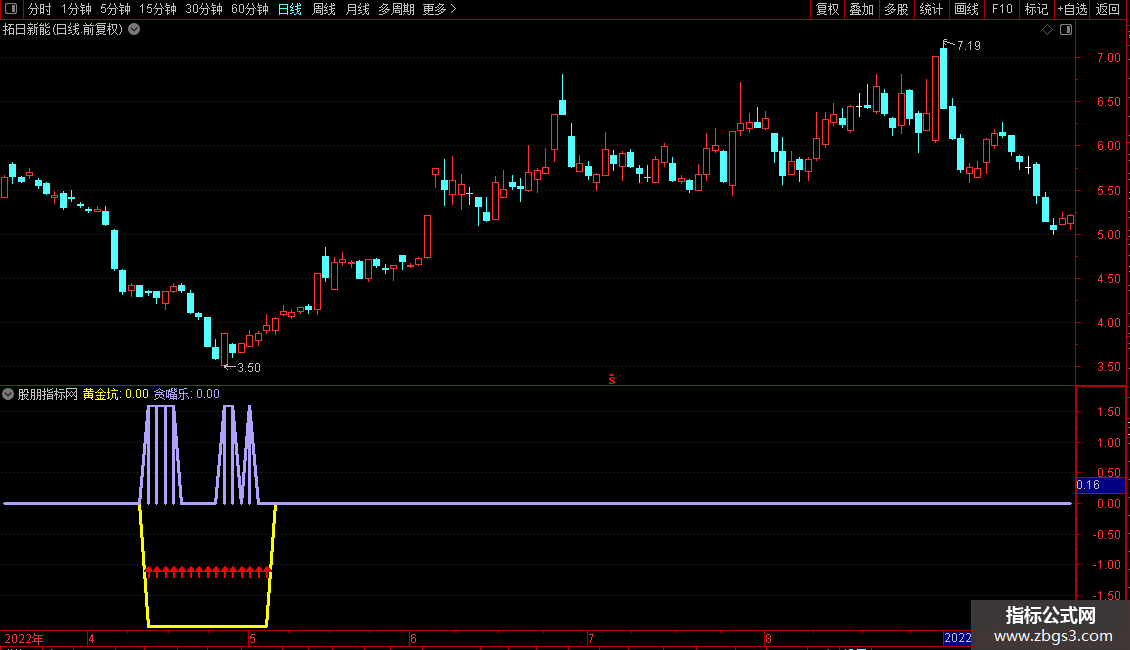Click the 7.00 price axis label

(x=1108, y=58)
